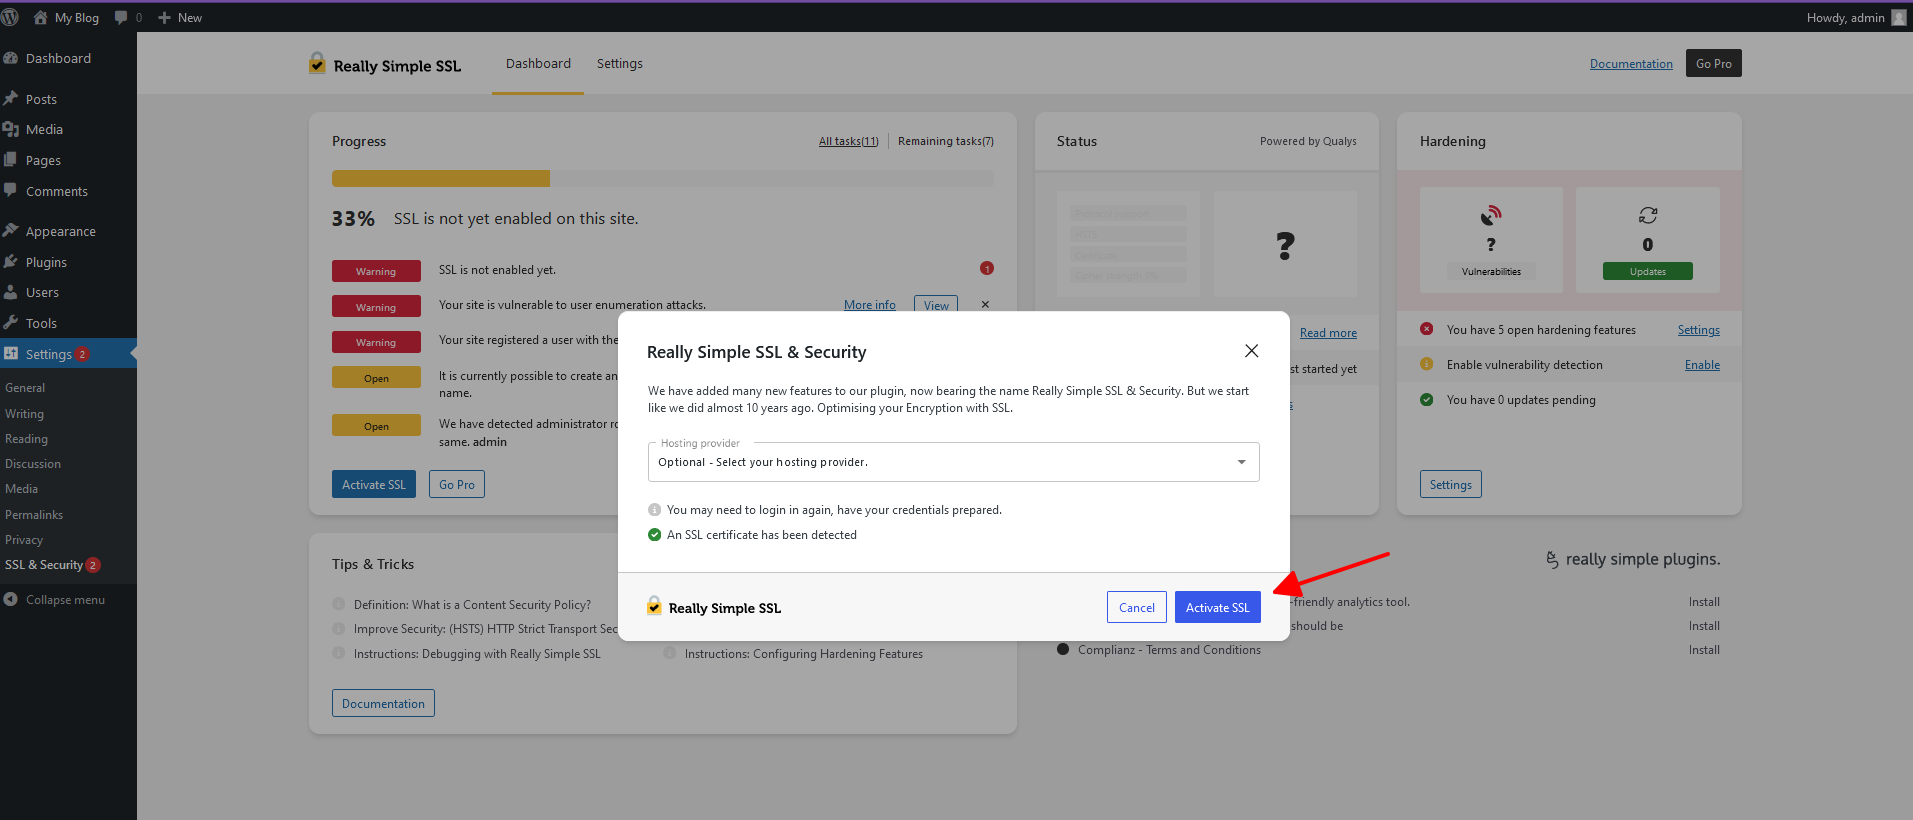Show Remaining tasks (7) in Progress
This screenshot has height=820, width=1913.
(946, 141)
